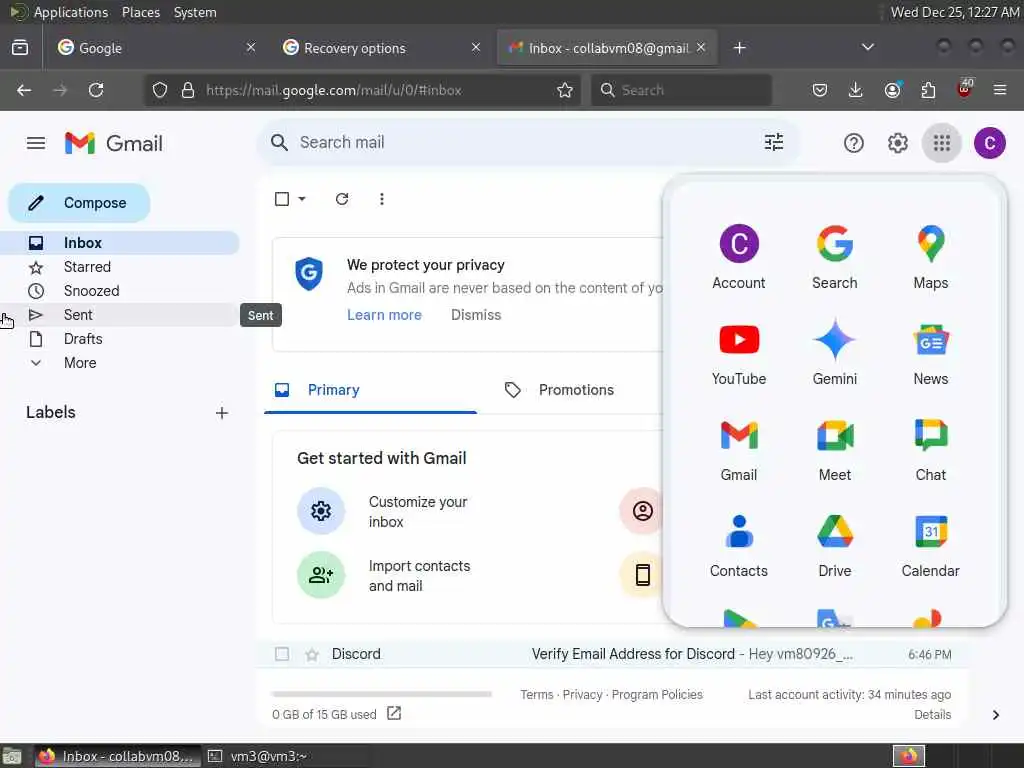Open the Drafts folder
This screenshot has height=768, width=1024.
coord(120,339)
